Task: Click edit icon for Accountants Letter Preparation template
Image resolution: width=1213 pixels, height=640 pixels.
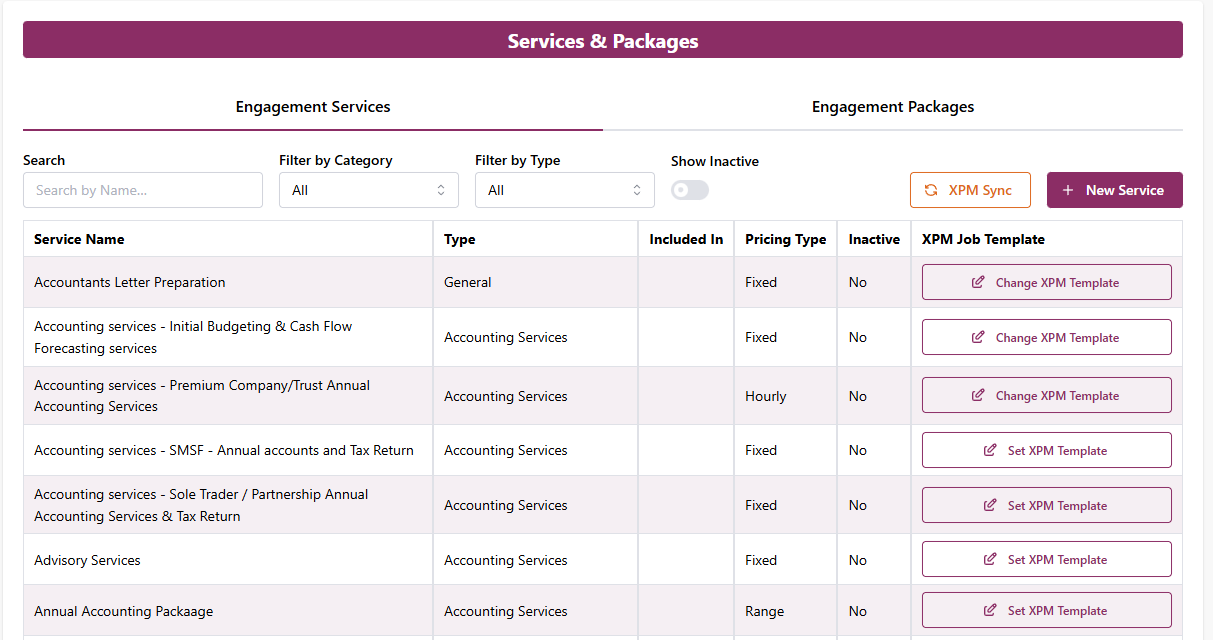Action: click(979, 283)
